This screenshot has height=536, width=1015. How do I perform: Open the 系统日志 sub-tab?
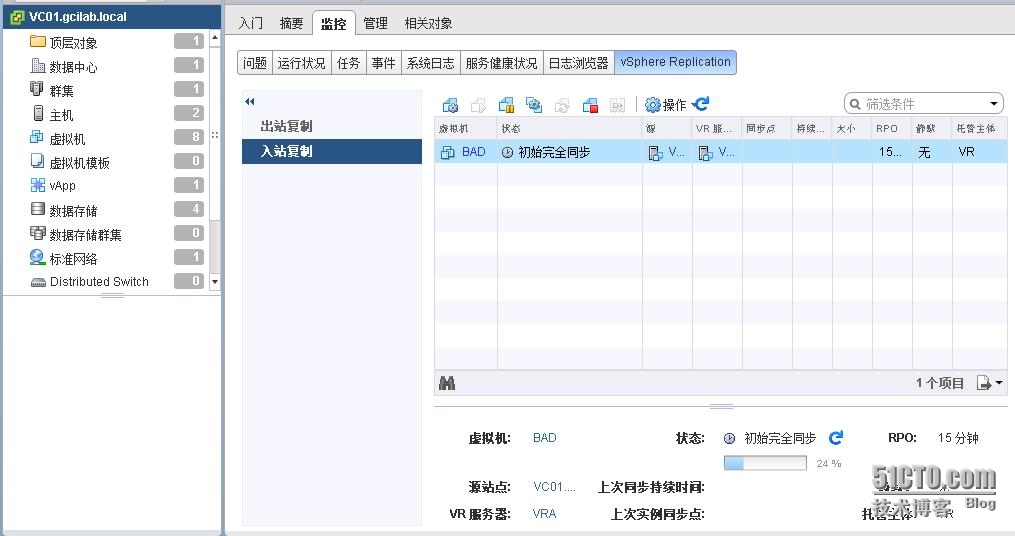[430, 63]
